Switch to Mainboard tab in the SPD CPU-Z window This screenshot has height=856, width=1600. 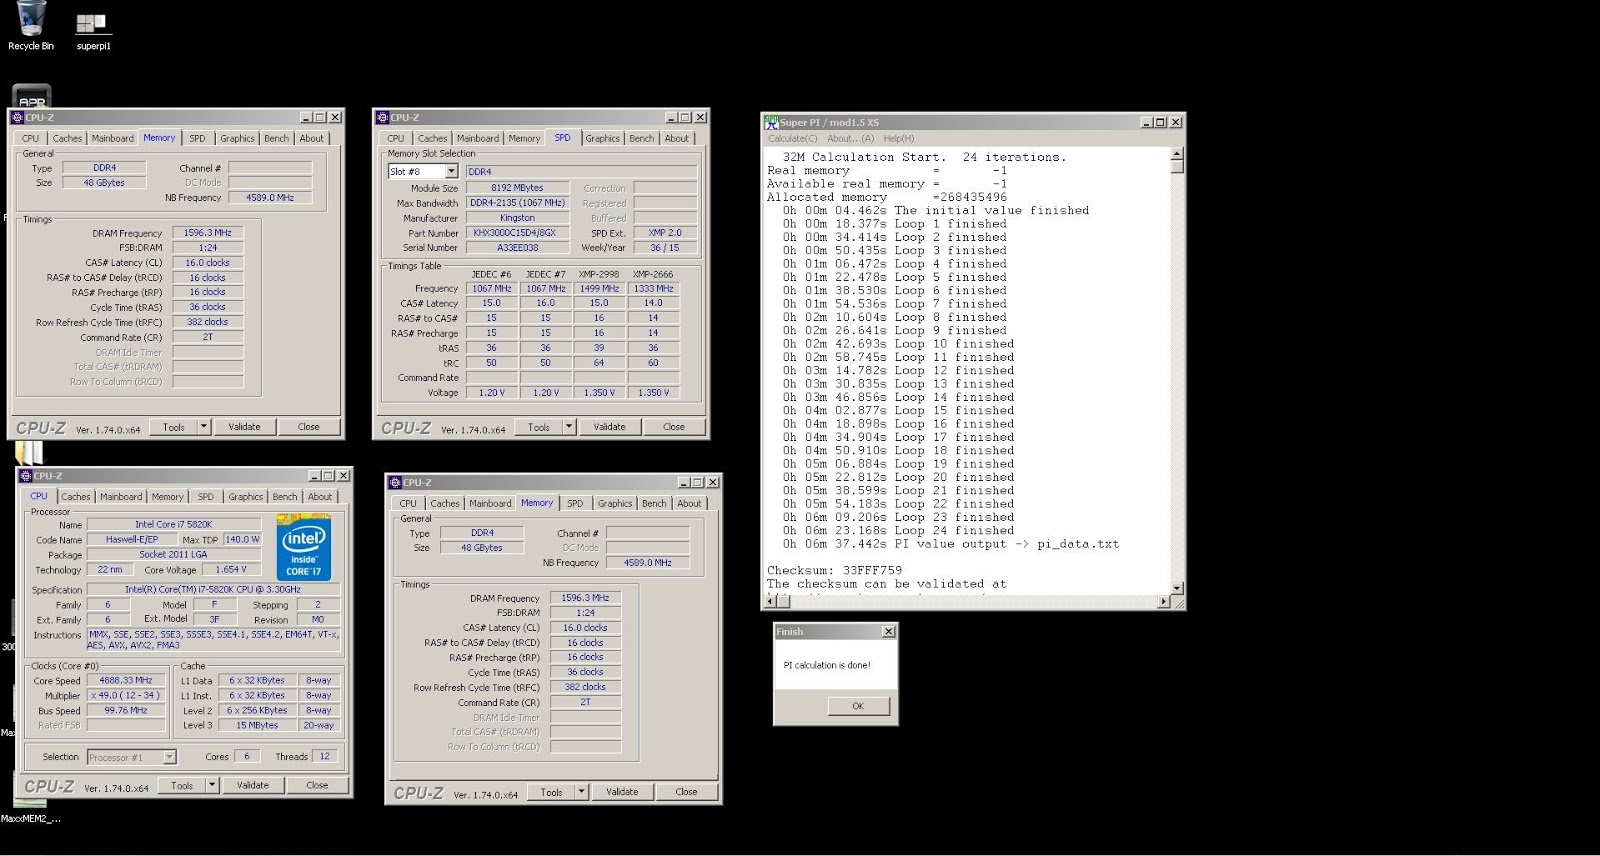(477, 139)
